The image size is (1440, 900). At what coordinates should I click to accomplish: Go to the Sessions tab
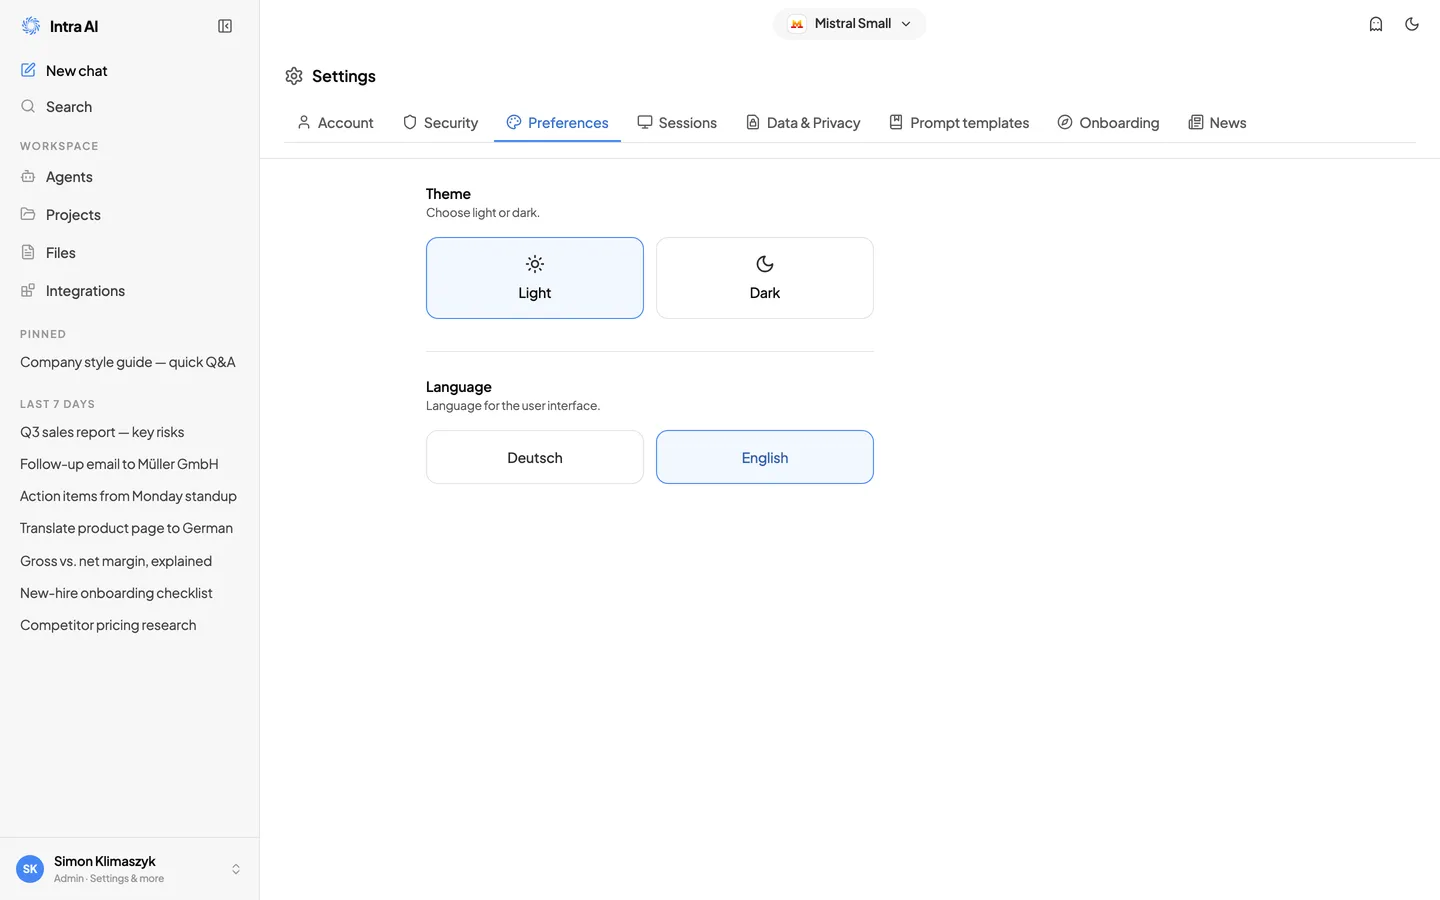[x=677, y=122]
